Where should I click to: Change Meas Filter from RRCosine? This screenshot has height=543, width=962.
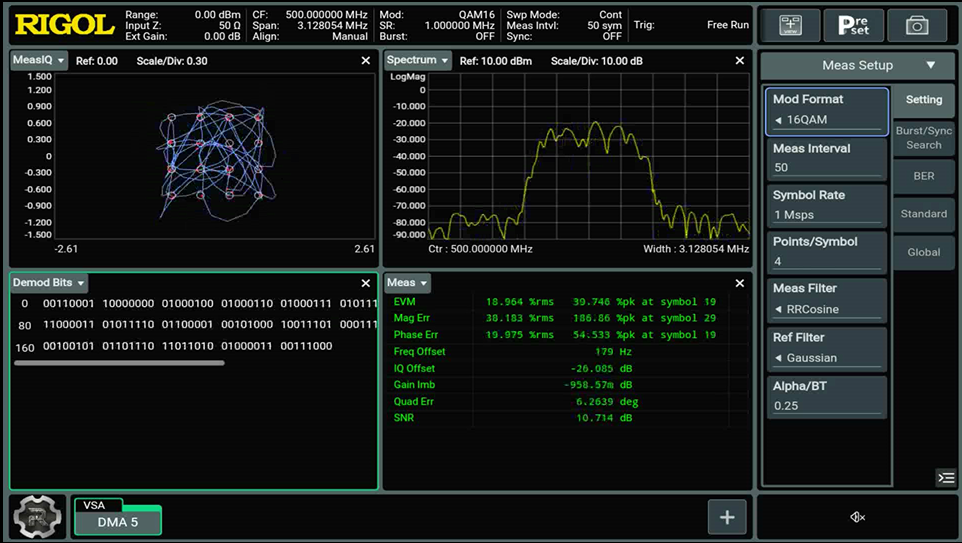coord(826,300)
